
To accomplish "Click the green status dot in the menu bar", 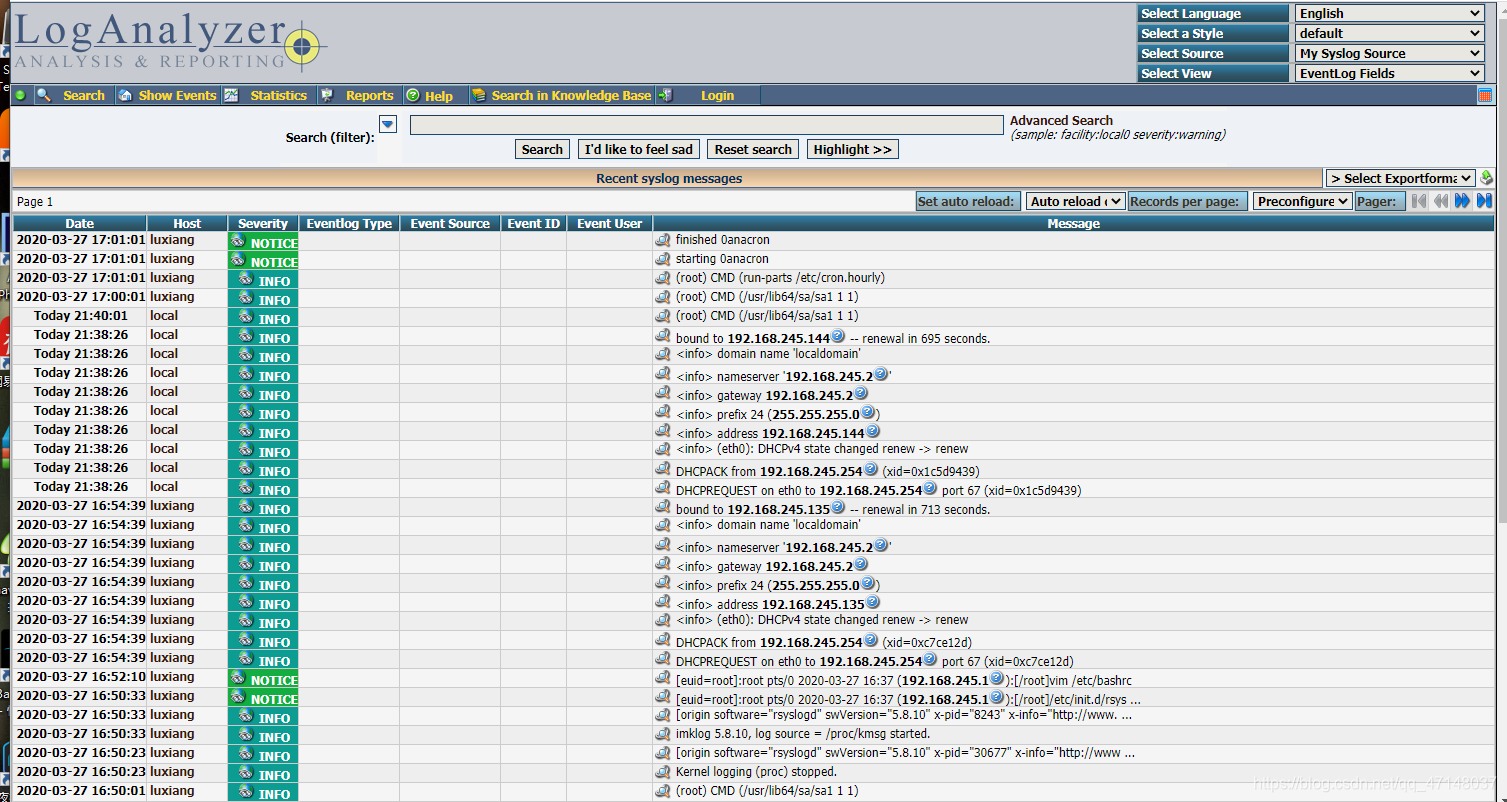I will coord(20,95).
